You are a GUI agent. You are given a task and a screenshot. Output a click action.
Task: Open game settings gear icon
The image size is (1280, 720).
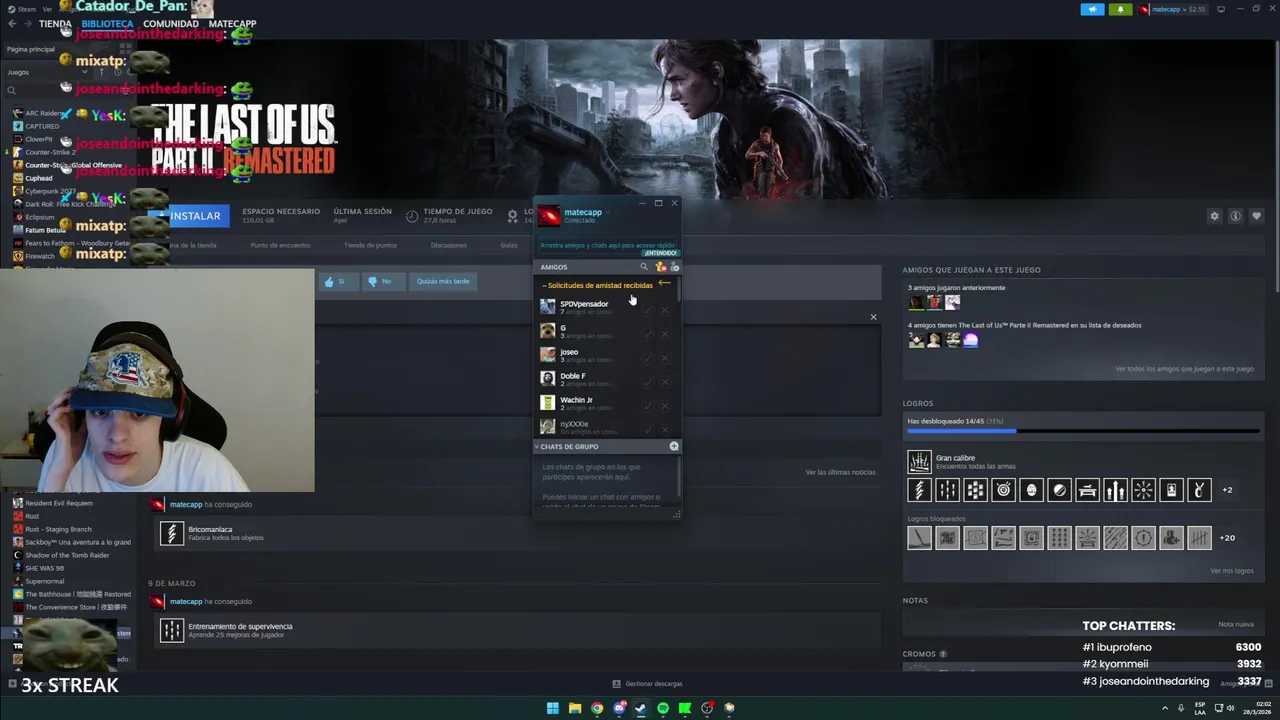click(1214, 216)
